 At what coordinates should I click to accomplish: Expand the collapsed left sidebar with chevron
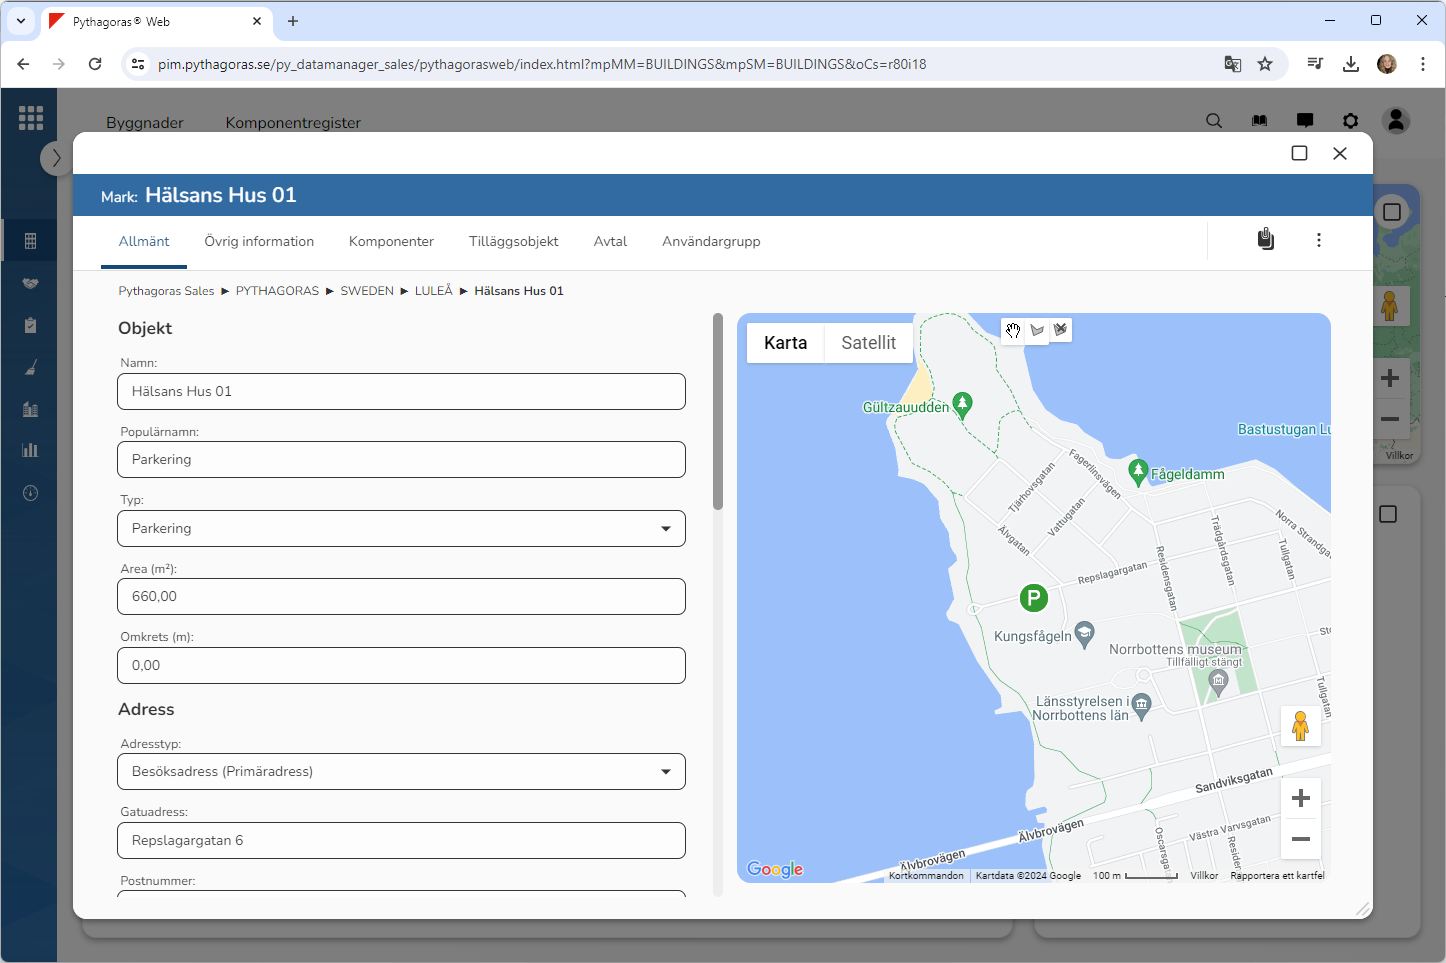(56, 158)
